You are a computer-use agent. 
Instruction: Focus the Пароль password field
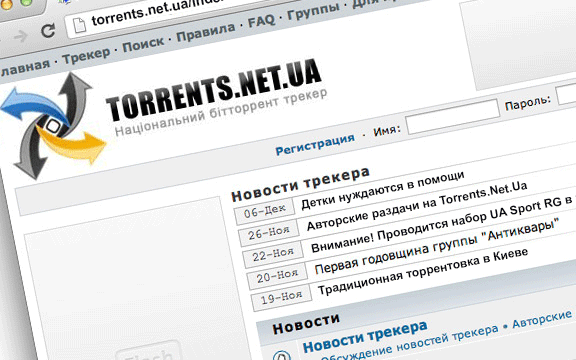tap(566, 95)
